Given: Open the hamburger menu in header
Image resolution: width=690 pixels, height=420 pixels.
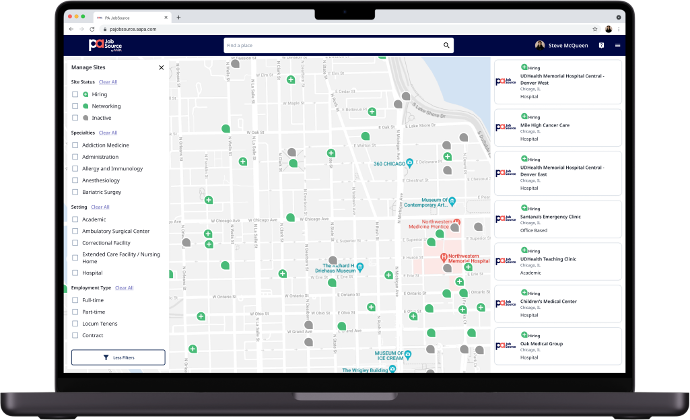Looking at the screenshot, I should point(618,45).
